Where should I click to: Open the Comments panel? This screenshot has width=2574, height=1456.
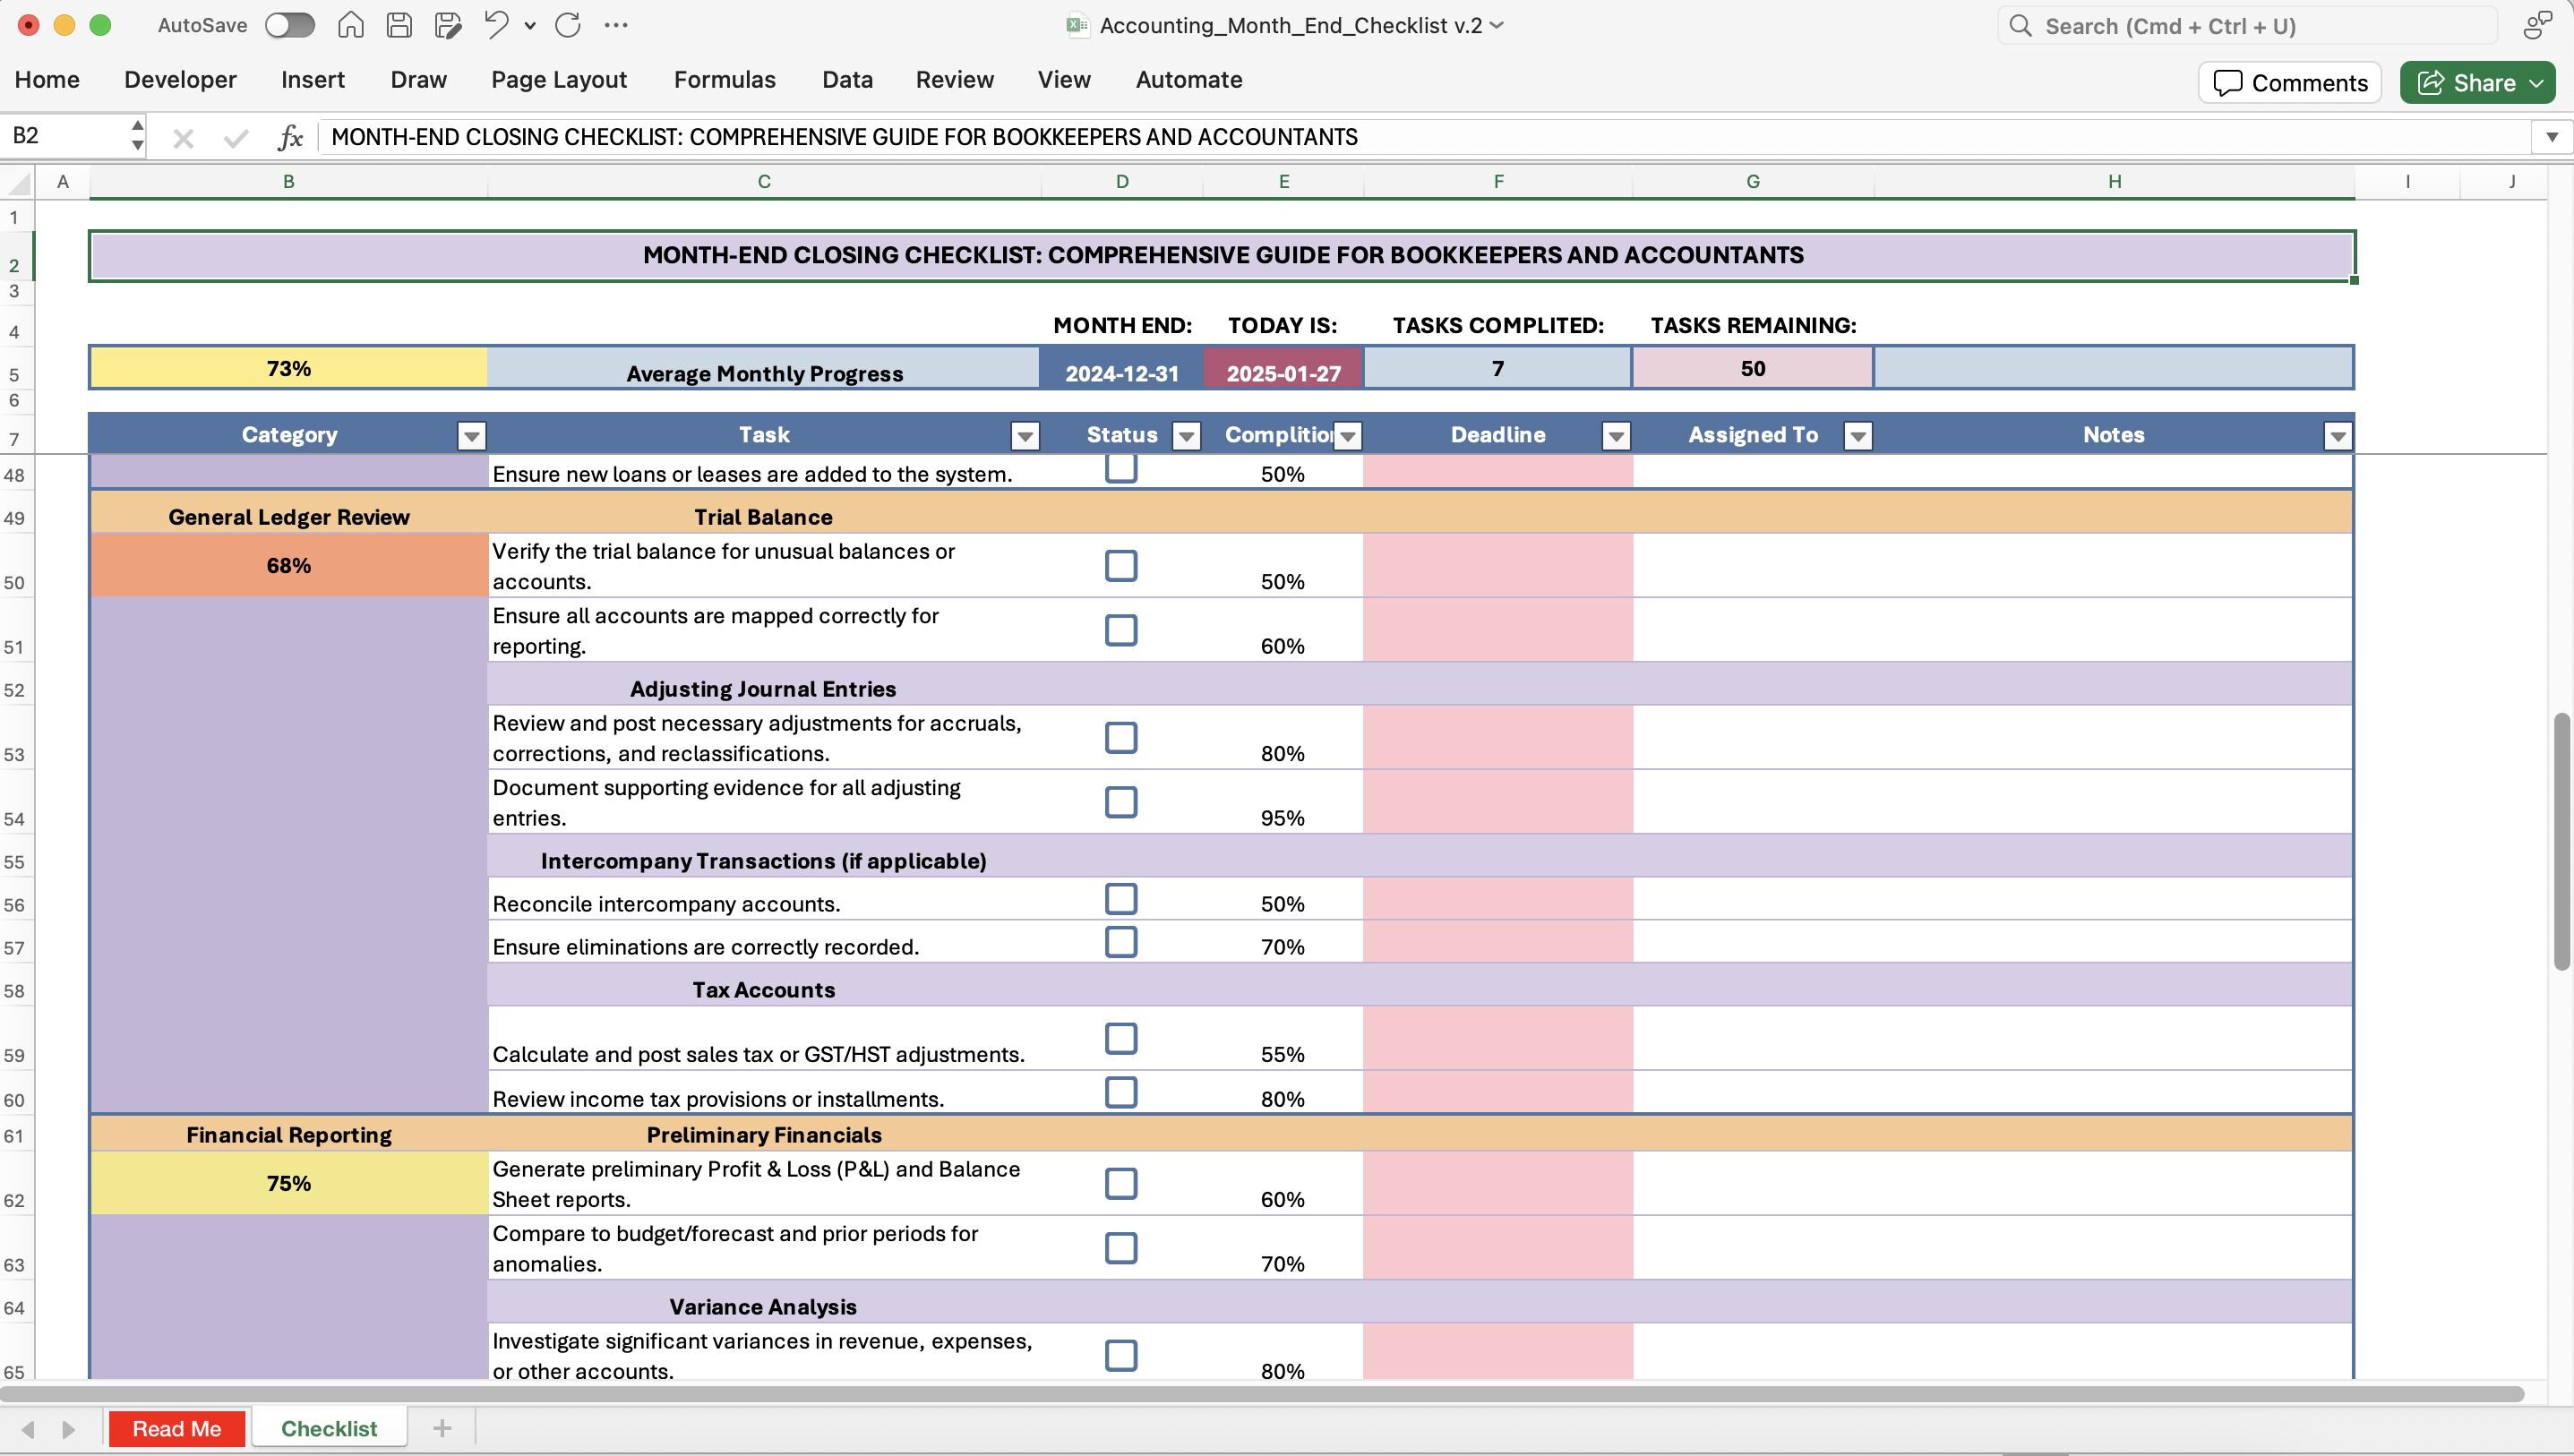2289,82
